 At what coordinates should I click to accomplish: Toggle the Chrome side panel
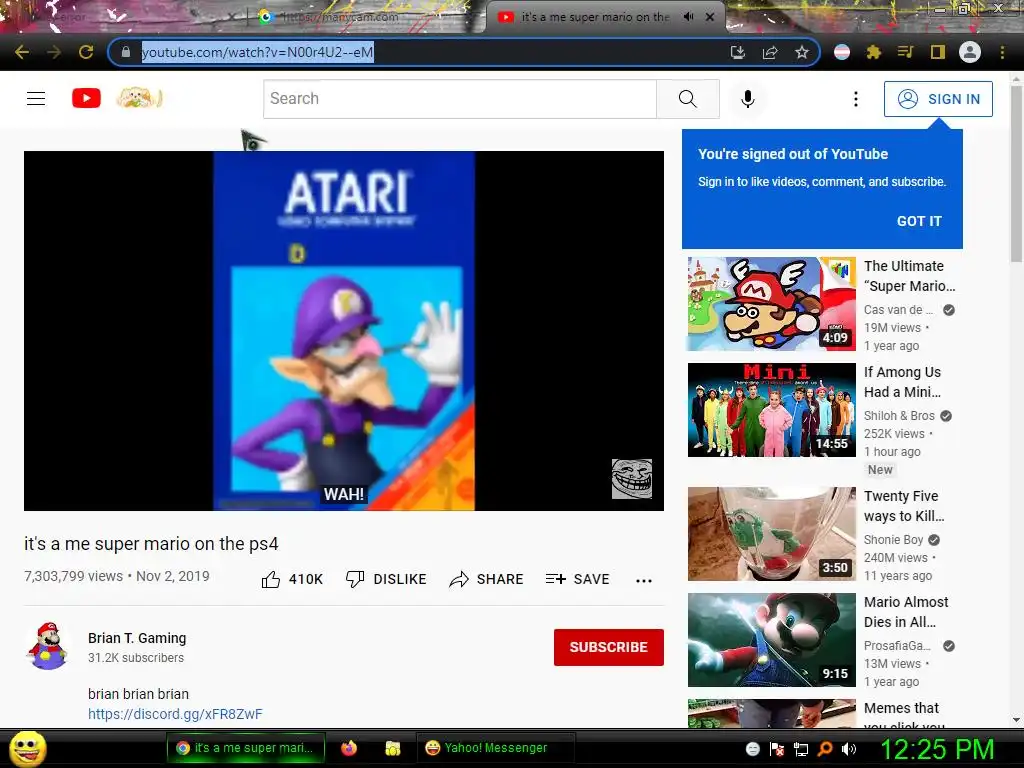(938, 52)
